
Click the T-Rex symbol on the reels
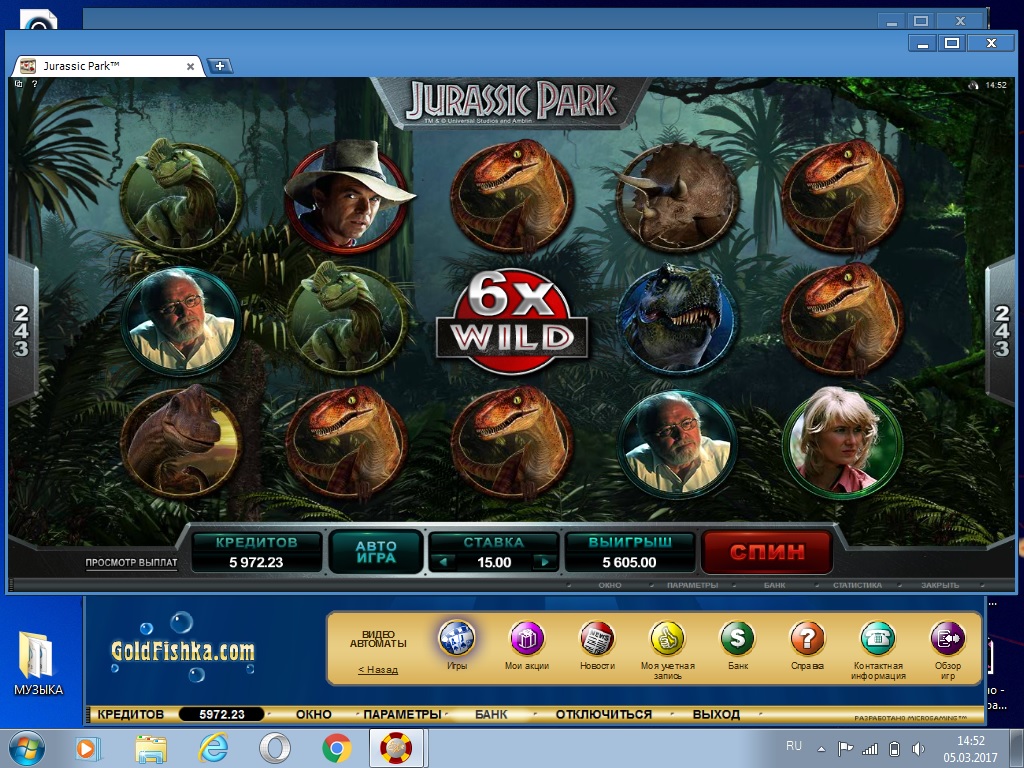pyautogui.click(x=677, y=319)
